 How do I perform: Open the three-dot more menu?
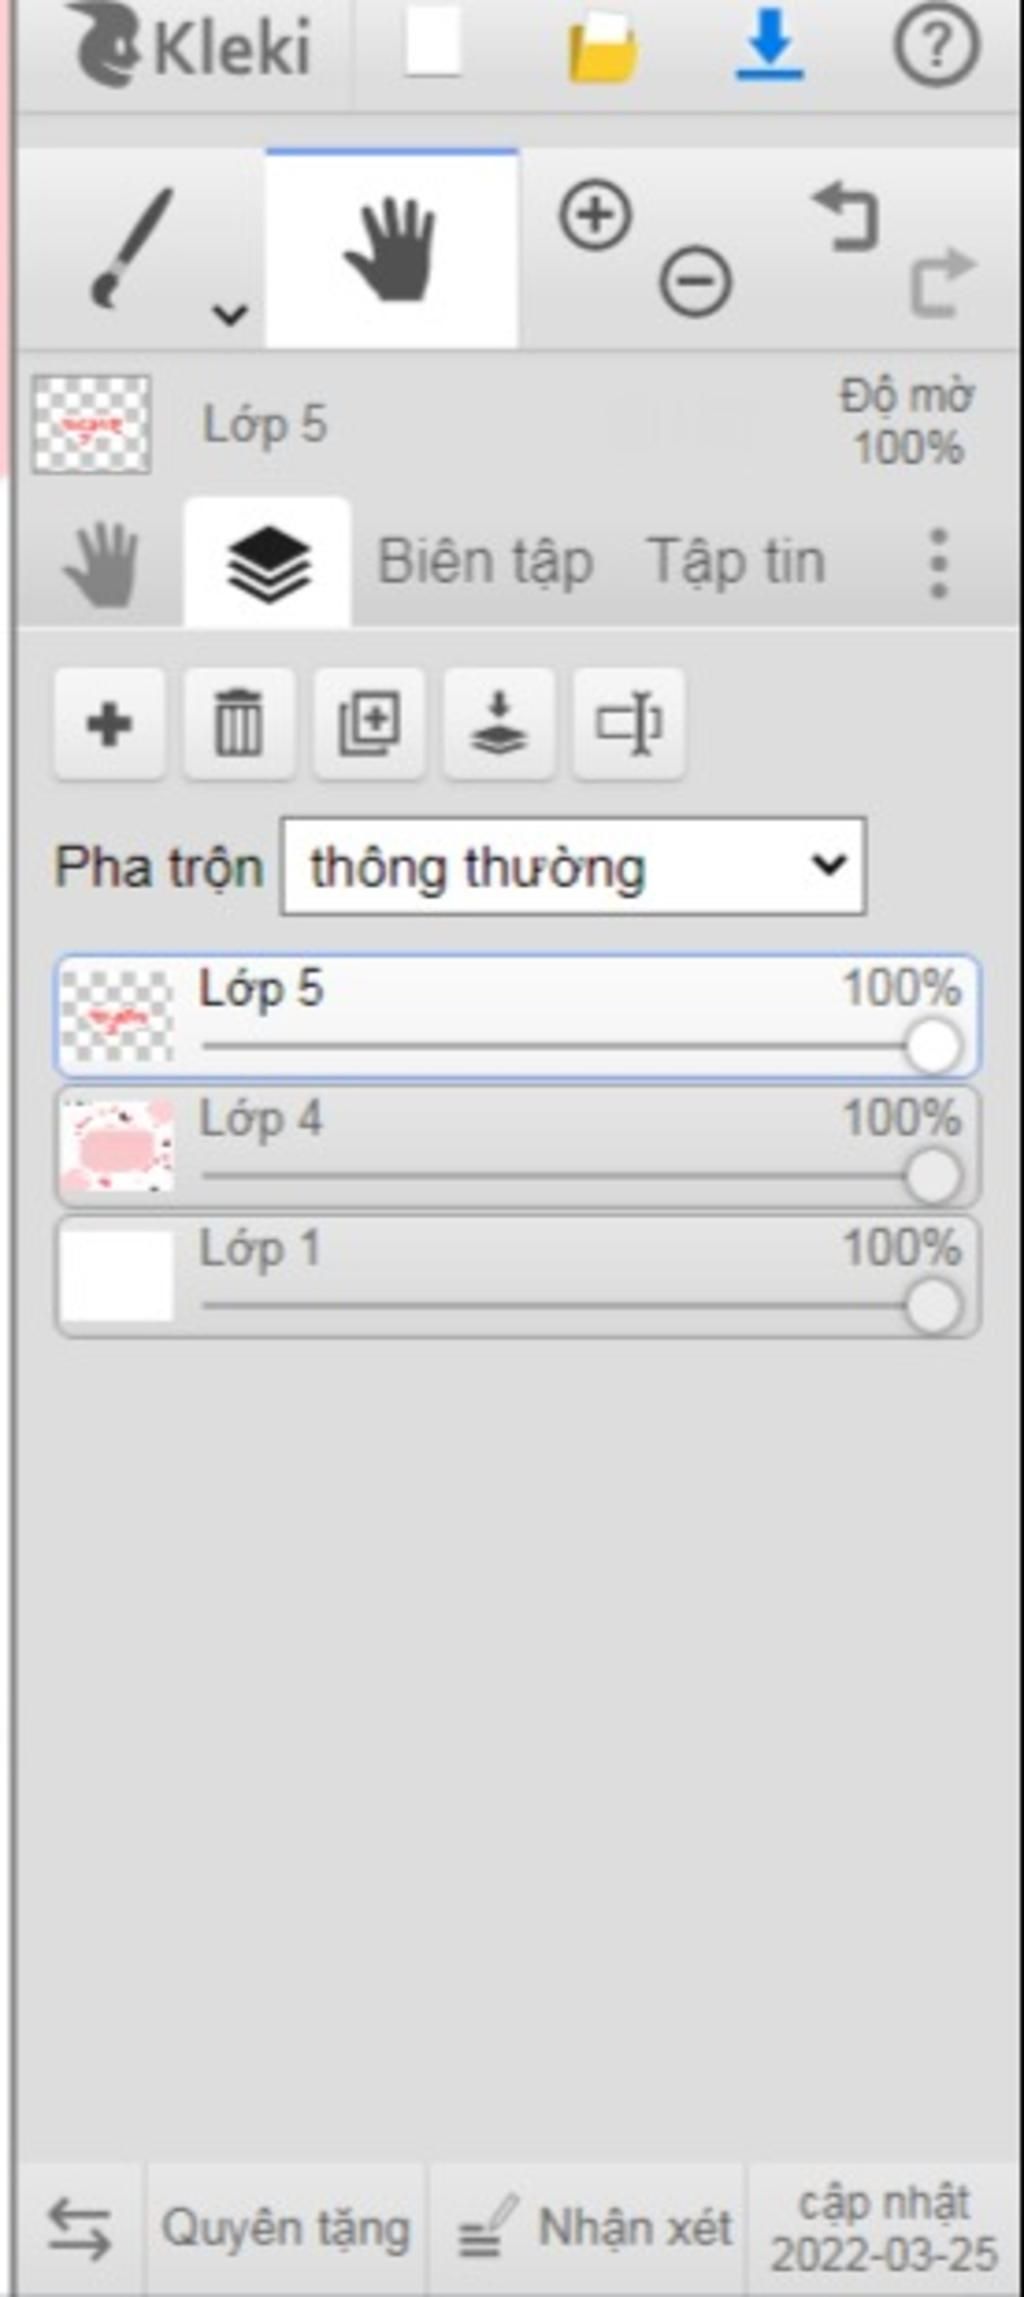click(938, 563)
